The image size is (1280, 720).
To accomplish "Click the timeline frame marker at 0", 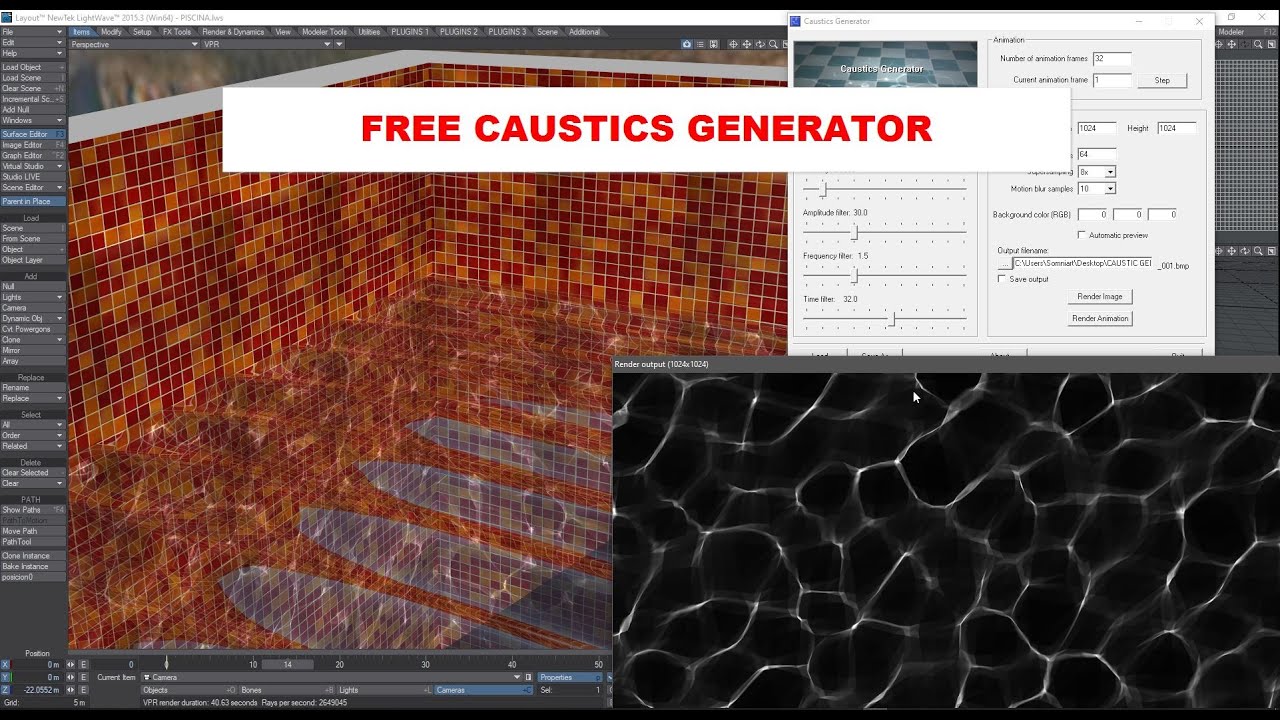I will pyautogui.click(x=166, y=663).
